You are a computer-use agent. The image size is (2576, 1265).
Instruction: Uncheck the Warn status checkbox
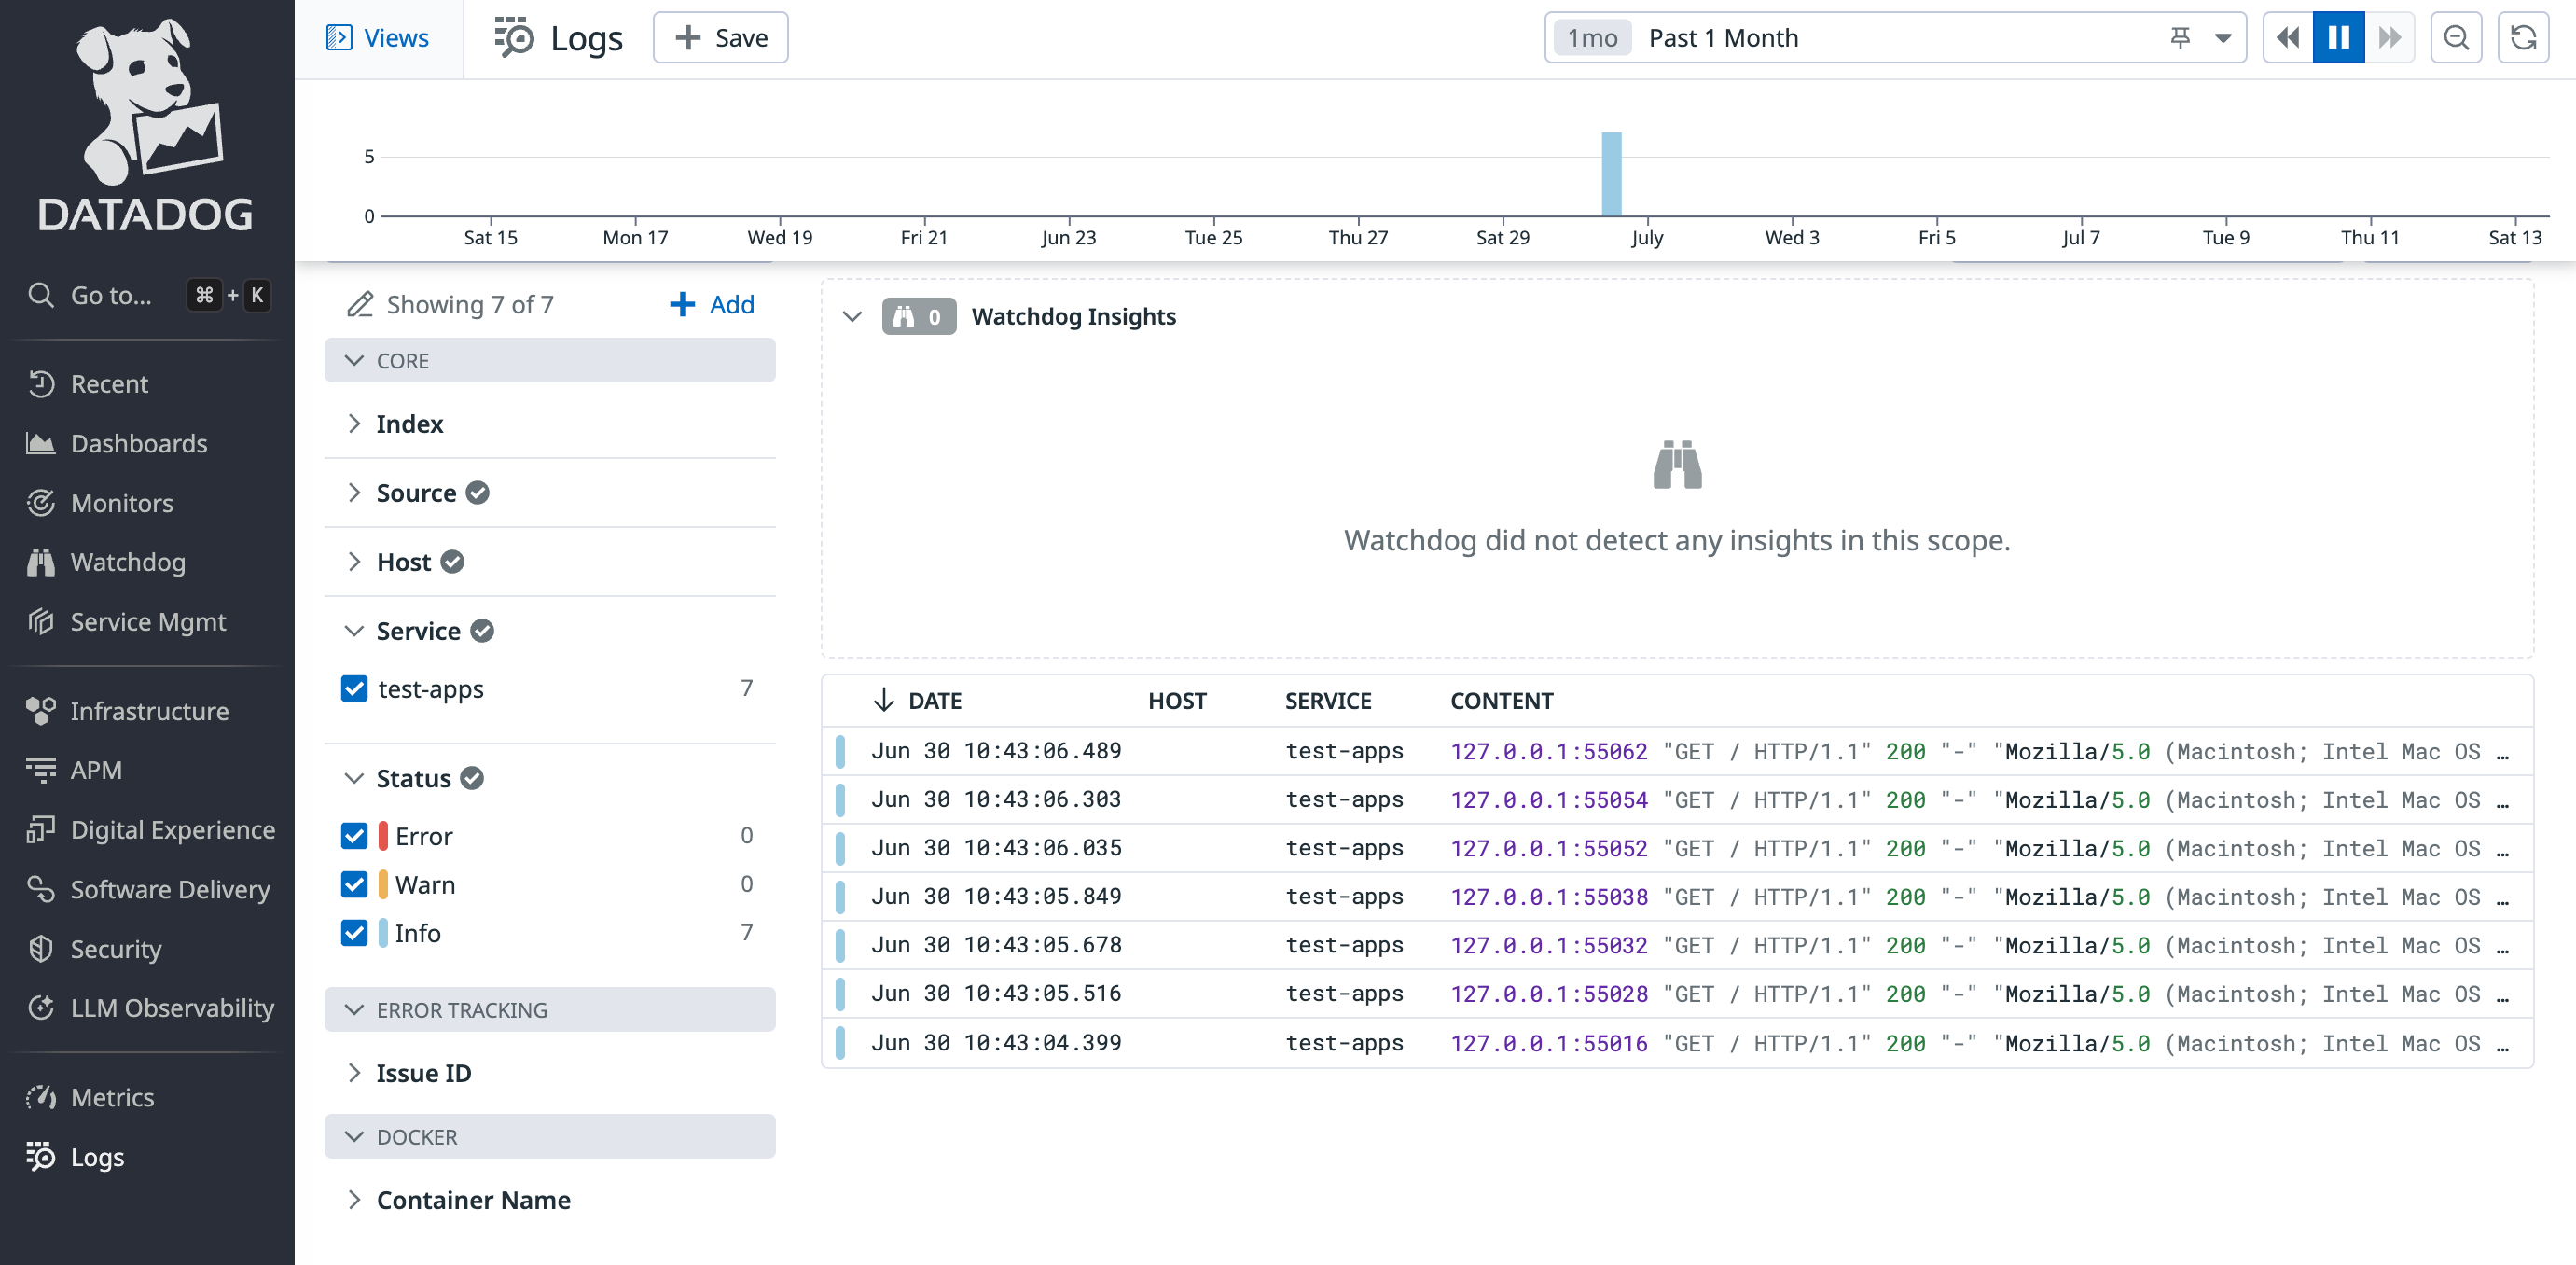(x=354, y=884)
